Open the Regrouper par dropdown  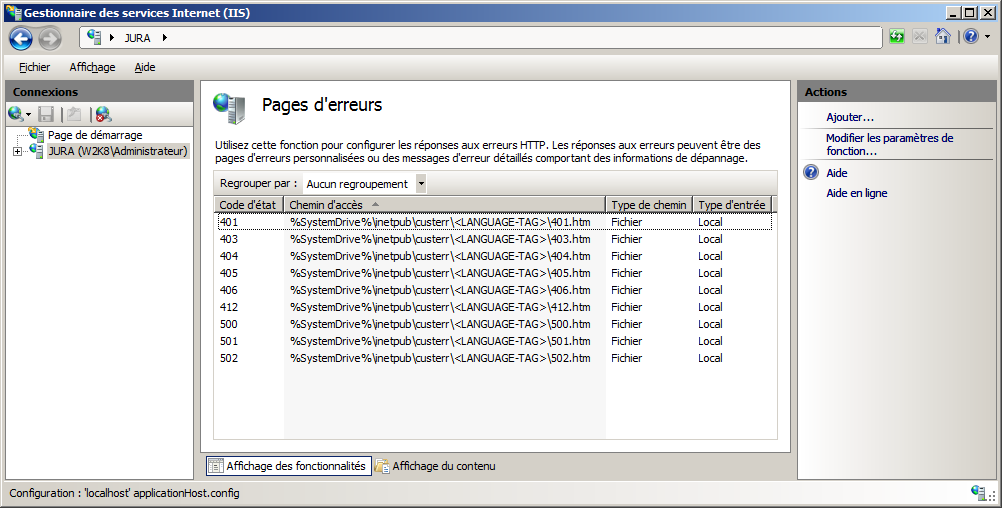tap(421, 184)
